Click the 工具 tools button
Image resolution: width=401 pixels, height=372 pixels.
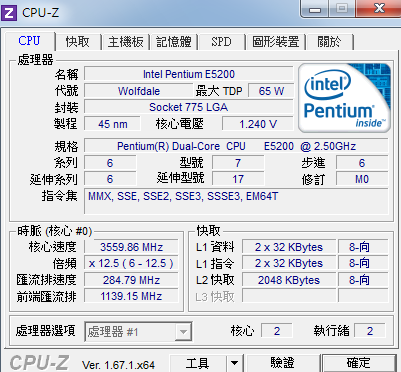[x=198, y=363]
